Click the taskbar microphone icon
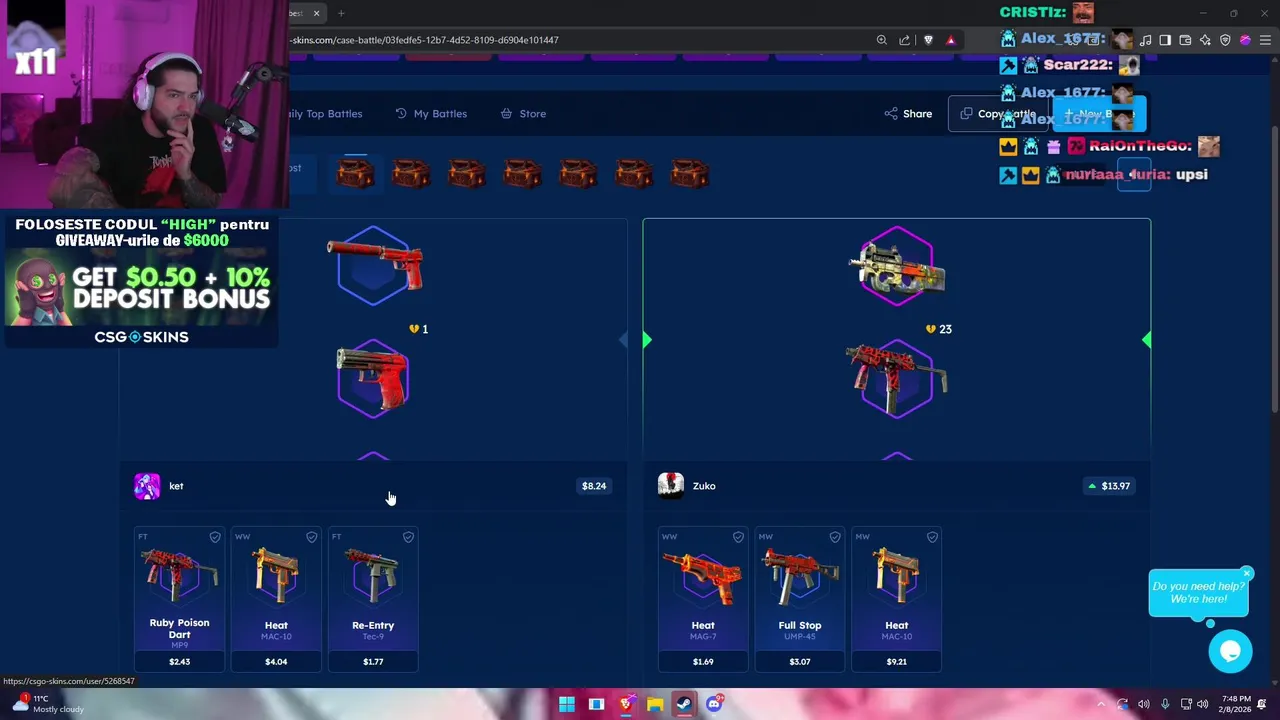Viewport: 1280px width, 720px height. [x=1165, y=704]
